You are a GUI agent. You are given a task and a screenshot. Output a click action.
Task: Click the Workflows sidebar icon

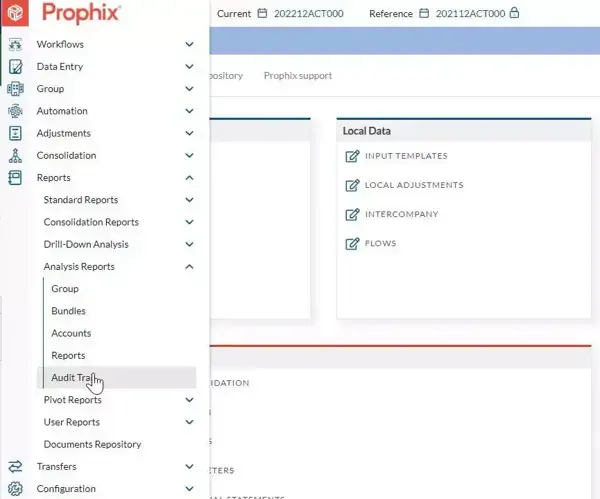tap(15, 44)
